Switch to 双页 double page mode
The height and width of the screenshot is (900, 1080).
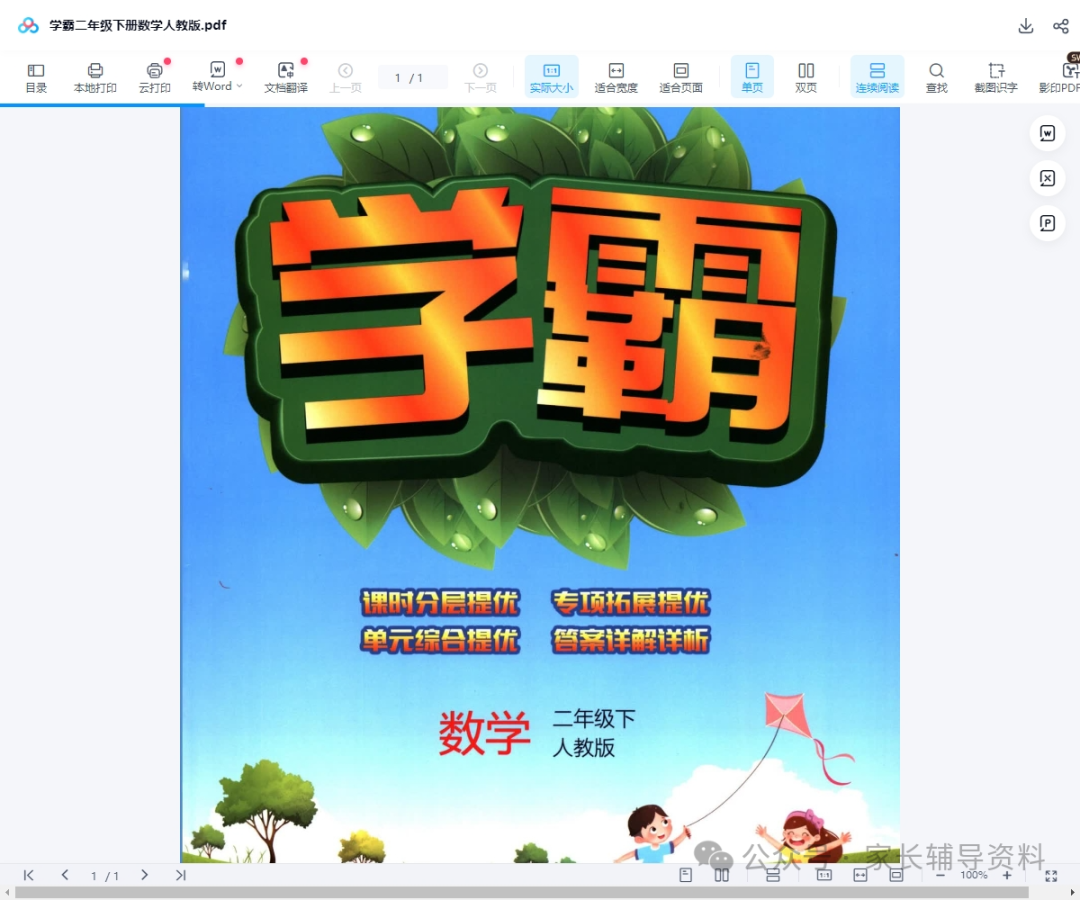(806, 78)
